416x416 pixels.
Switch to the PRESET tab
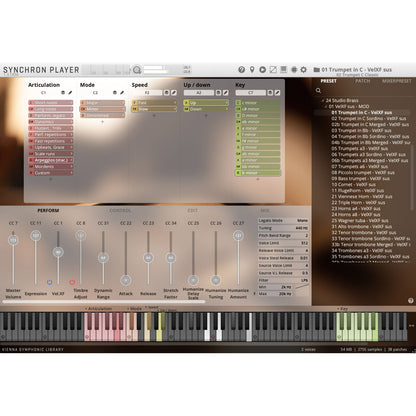pos(328,81)
